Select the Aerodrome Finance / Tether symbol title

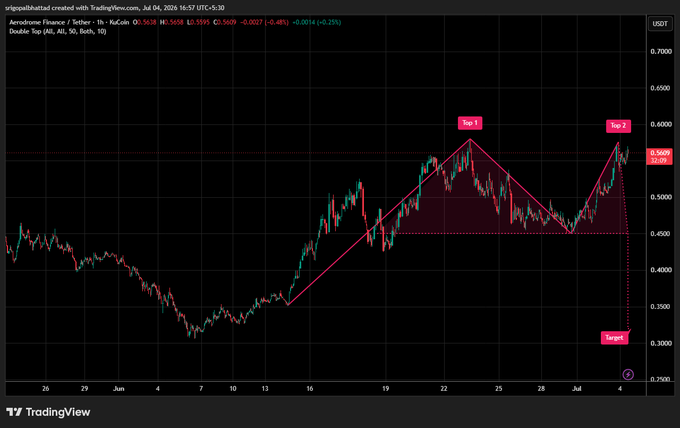(69, 22)
